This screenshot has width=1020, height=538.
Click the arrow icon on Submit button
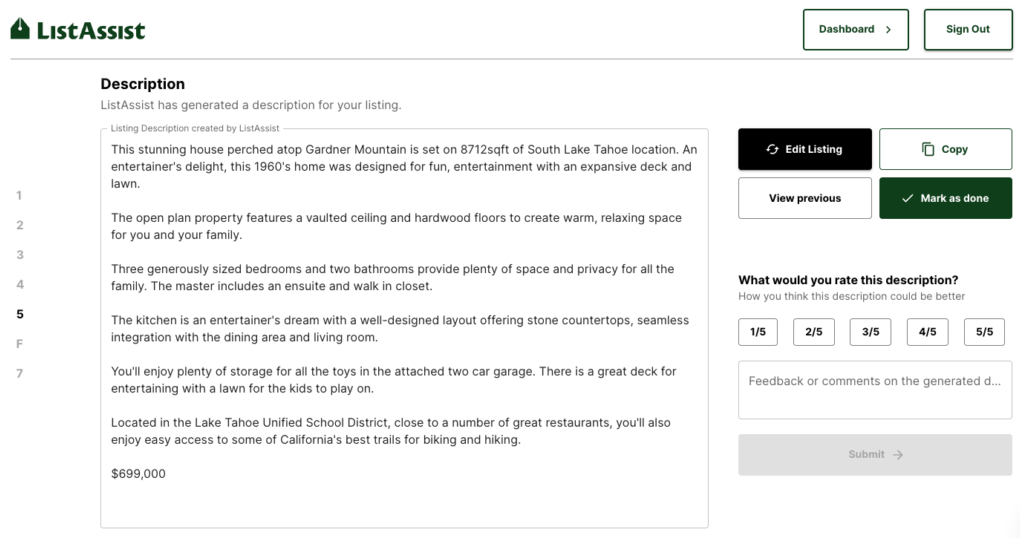898,454
